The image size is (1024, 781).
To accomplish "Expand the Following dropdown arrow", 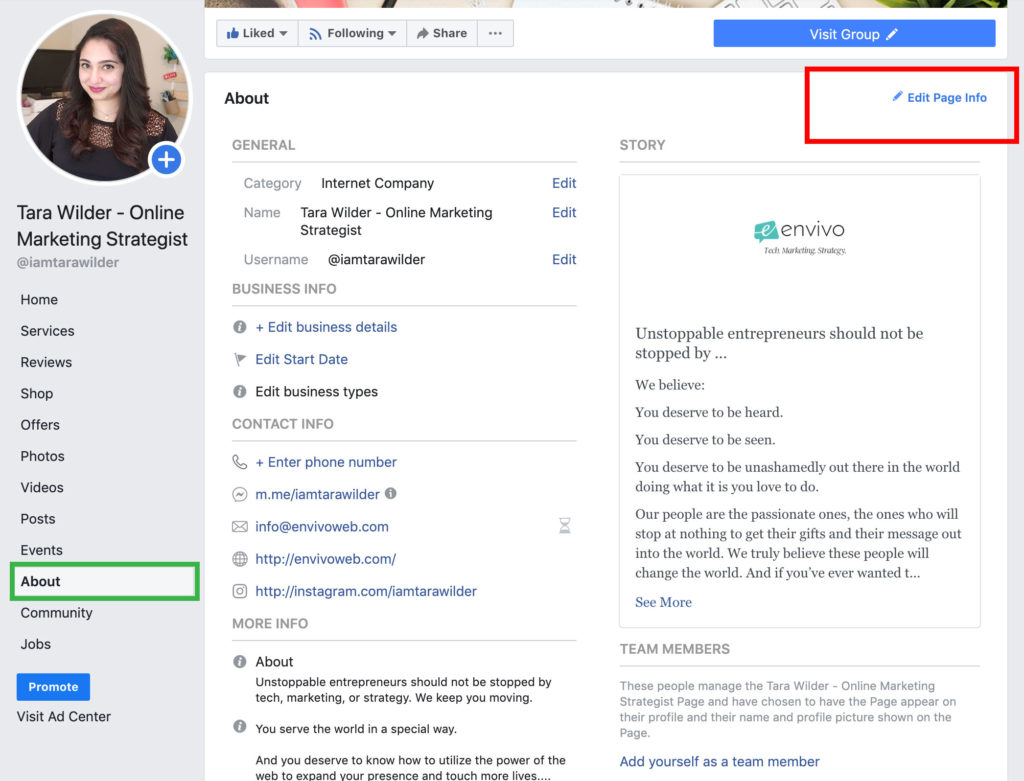I will (x=392, y=33).
